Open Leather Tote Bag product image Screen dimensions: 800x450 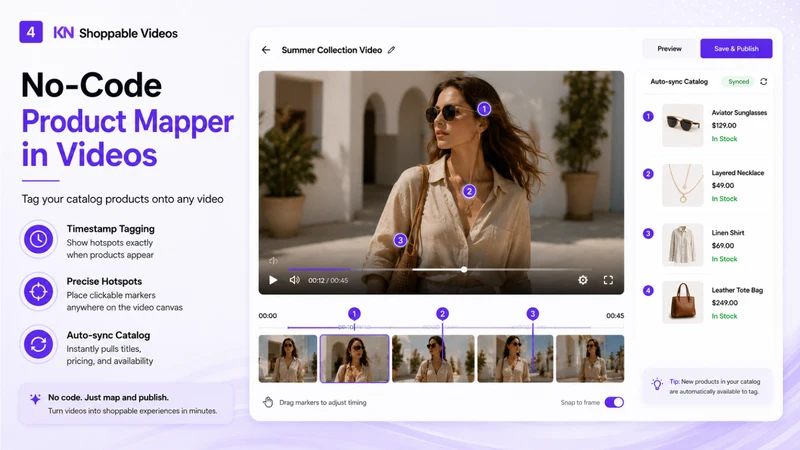[x=683, y=302]
